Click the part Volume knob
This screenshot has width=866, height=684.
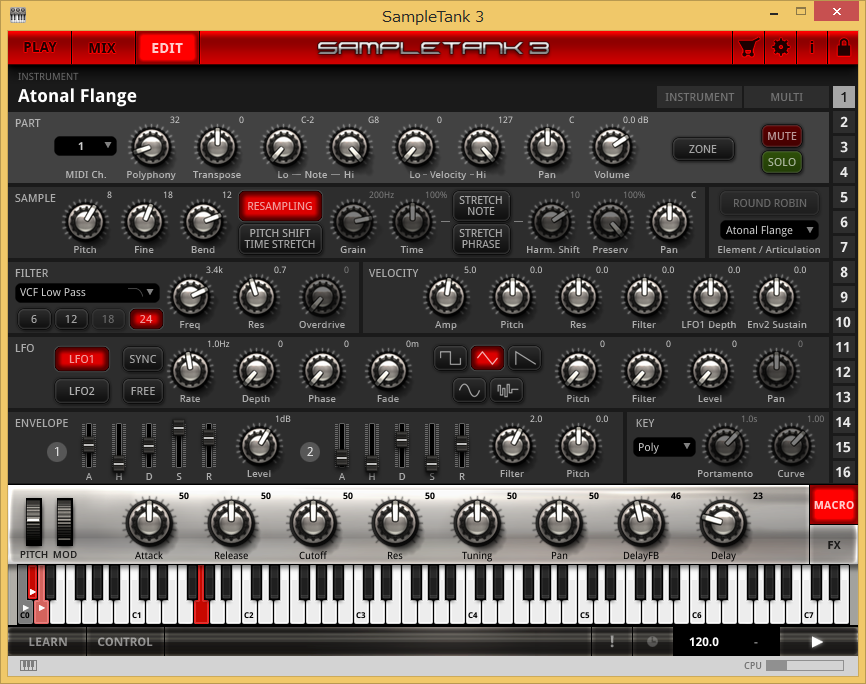[611, 147]
